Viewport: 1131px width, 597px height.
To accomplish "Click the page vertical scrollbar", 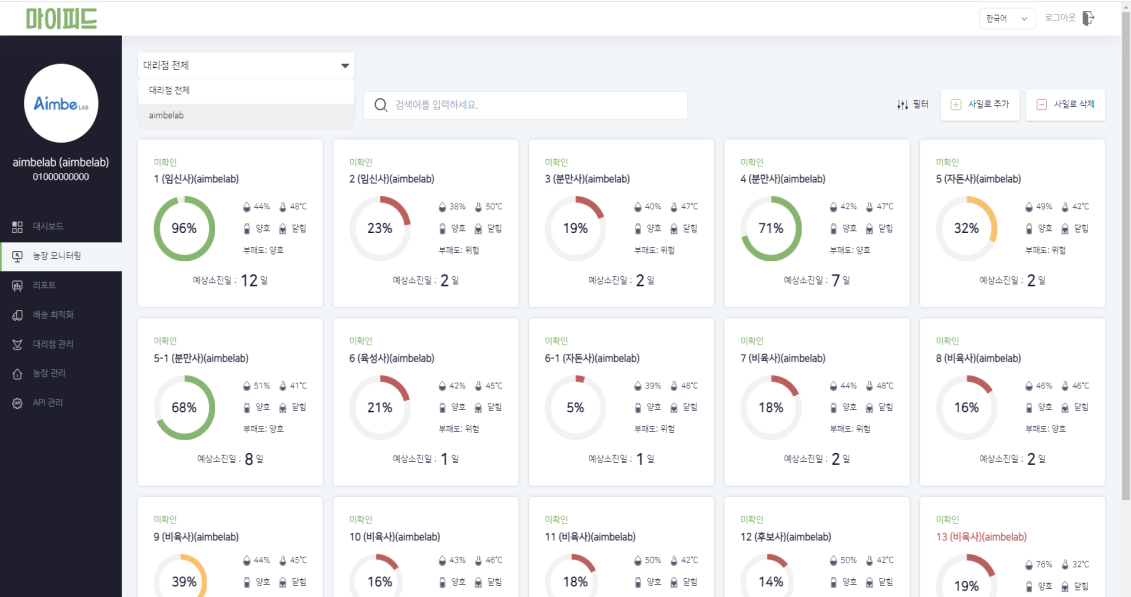I will click(x=1126, y=256).
